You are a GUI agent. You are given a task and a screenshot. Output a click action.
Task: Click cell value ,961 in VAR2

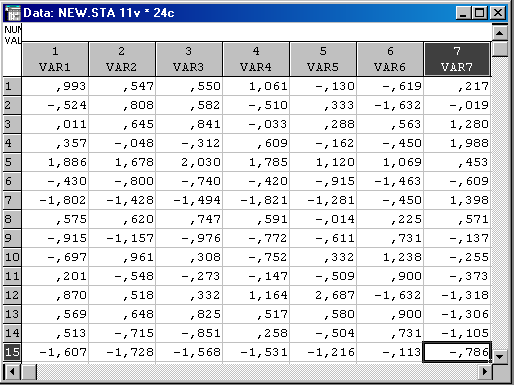tap(122, 257)
